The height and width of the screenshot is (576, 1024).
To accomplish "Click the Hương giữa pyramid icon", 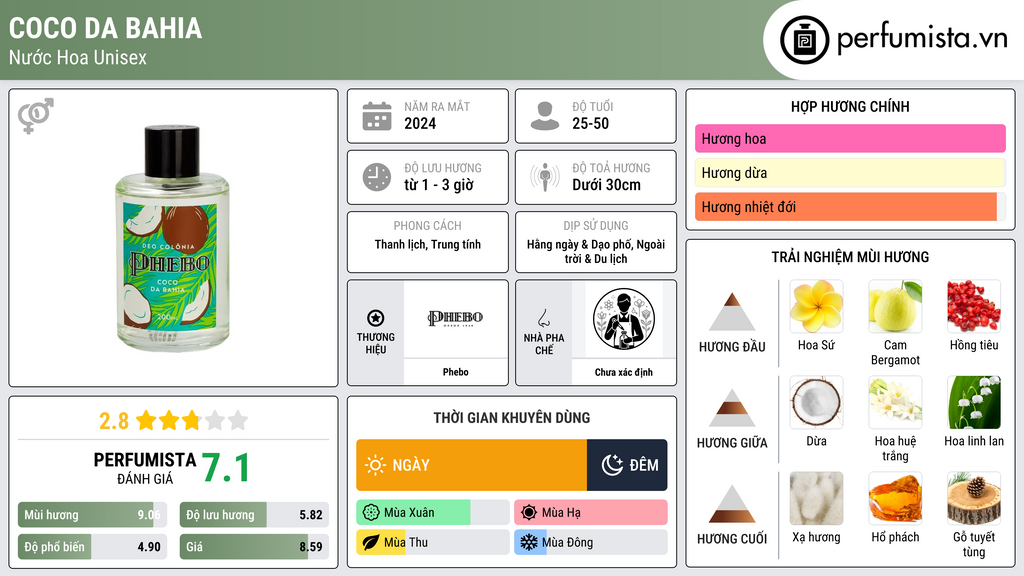I will click(x=732, y=408).
